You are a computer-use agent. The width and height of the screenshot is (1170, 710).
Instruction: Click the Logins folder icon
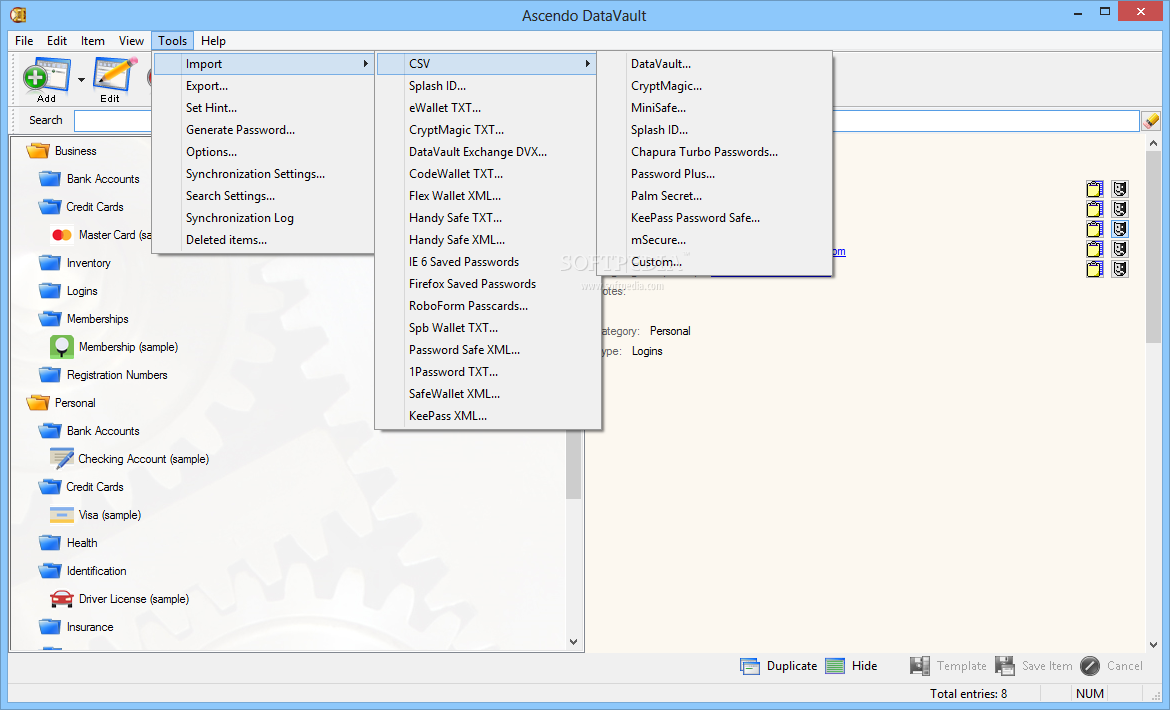[50, 291]
